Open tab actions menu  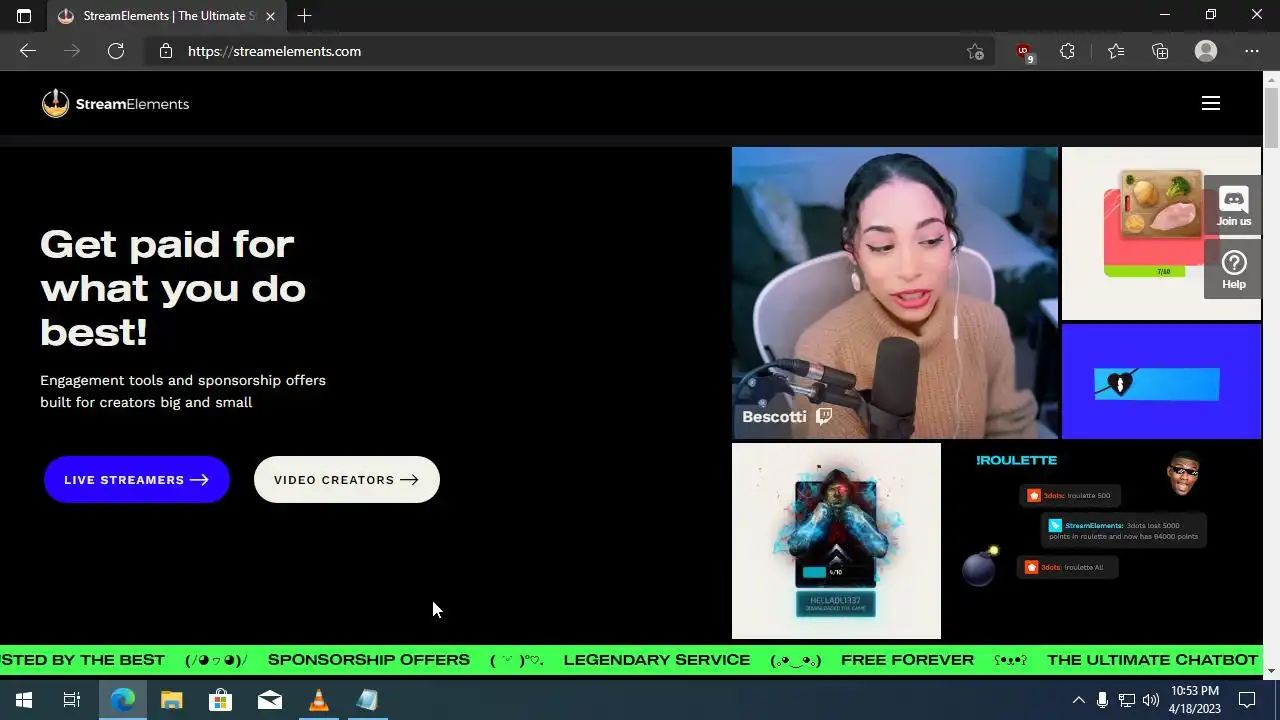click(24, 16)
